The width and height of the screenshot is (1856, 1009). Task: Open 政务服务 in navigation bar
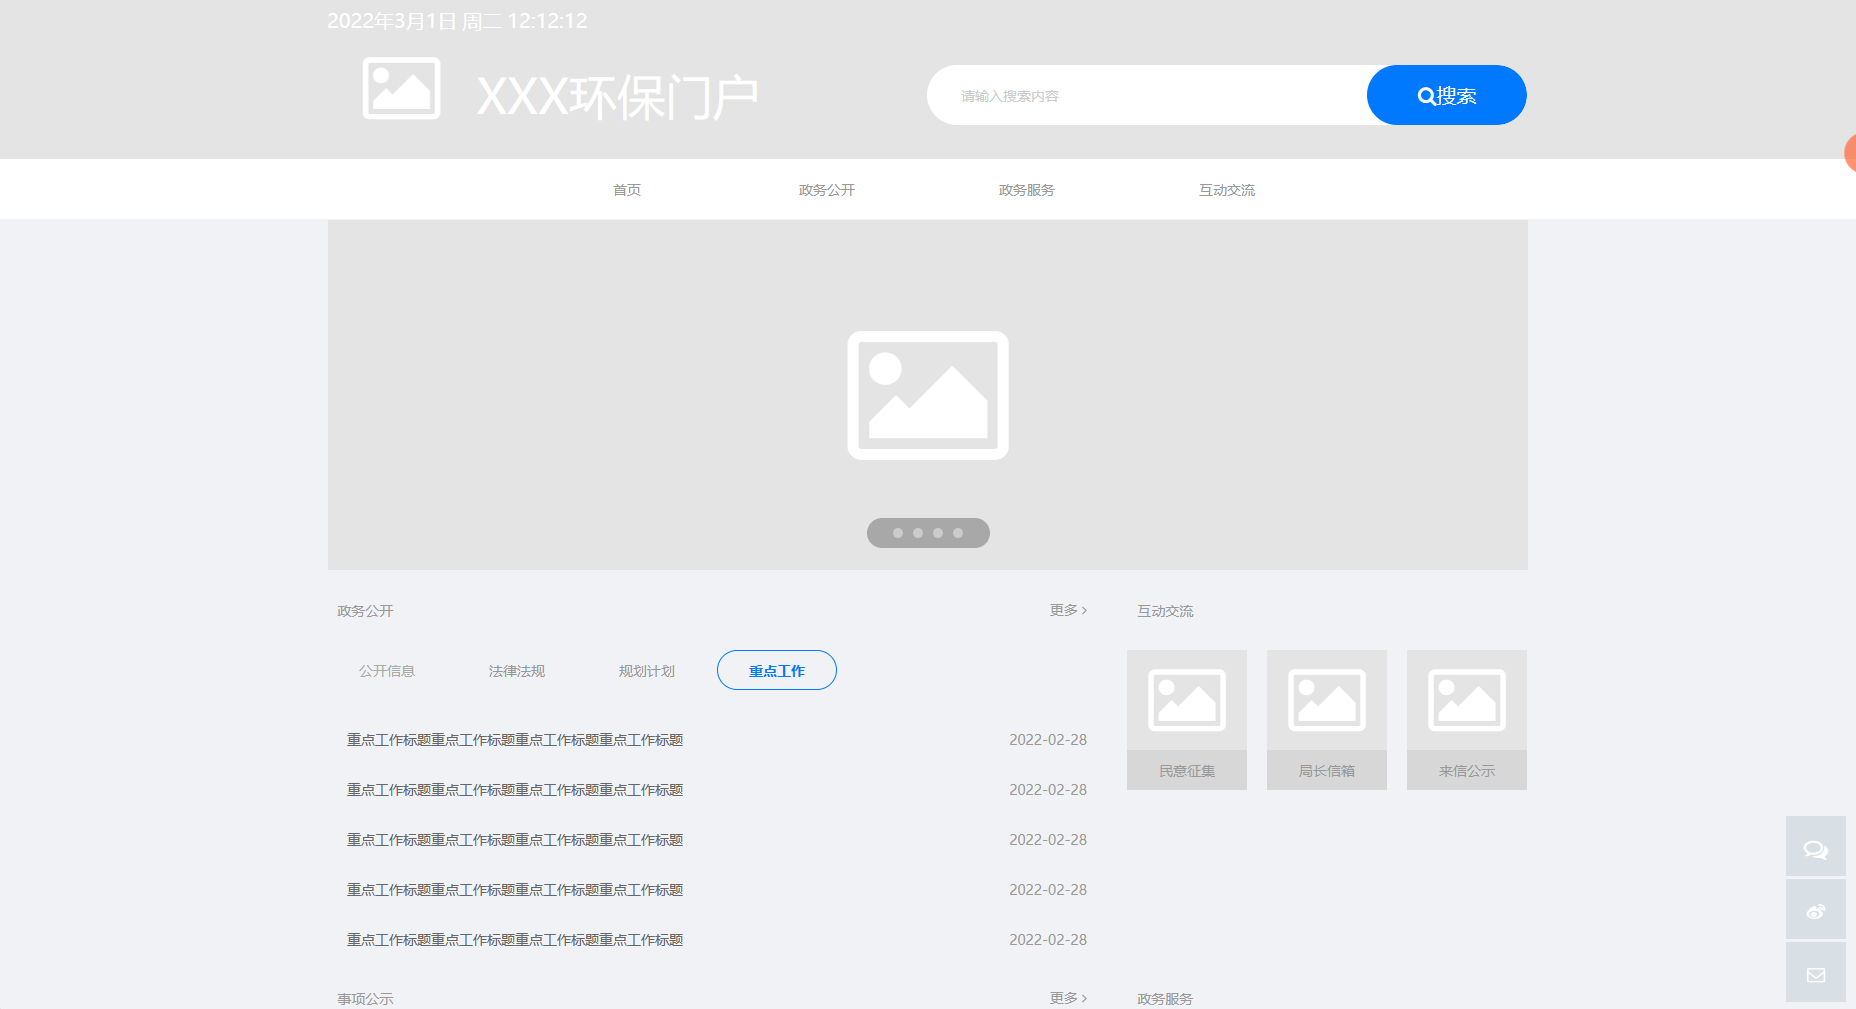(1027, 190)
